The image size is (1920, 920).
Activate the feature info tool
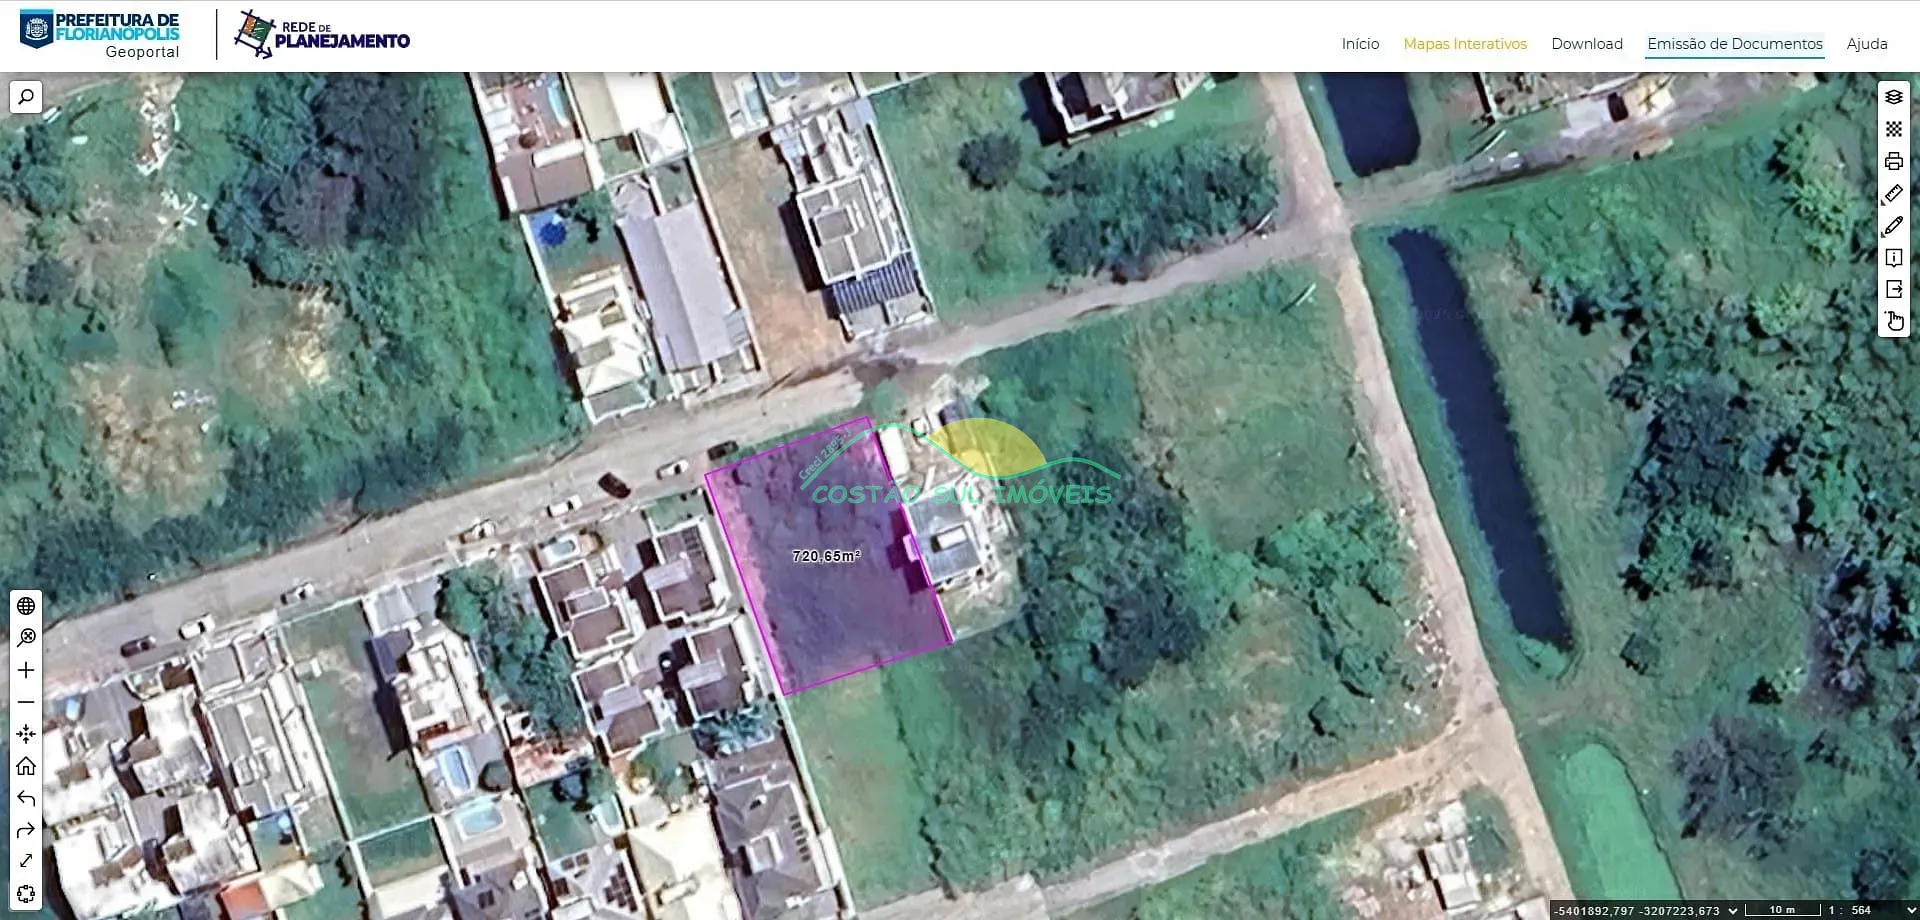pos(1894,257)
